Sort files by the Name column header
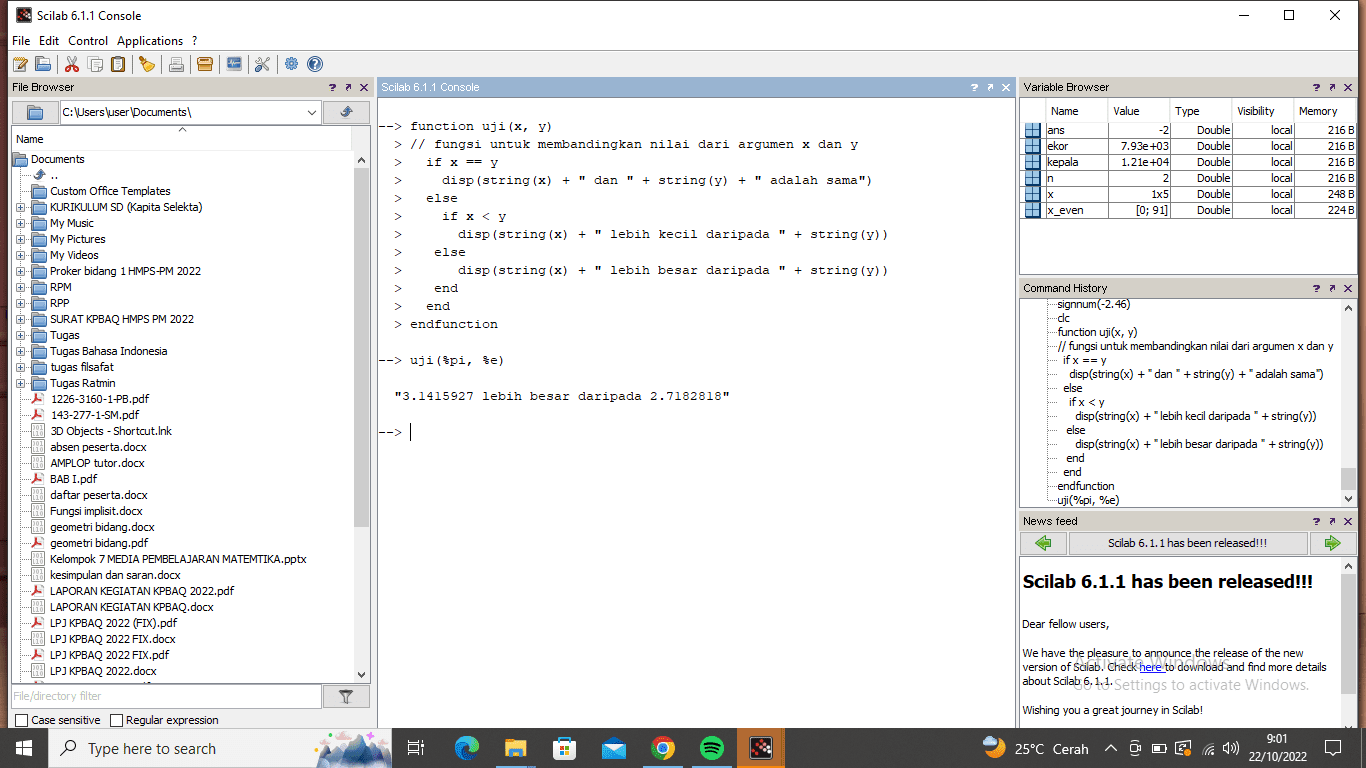This screenshot has width=1366, height=768. [x=182, y=139]
